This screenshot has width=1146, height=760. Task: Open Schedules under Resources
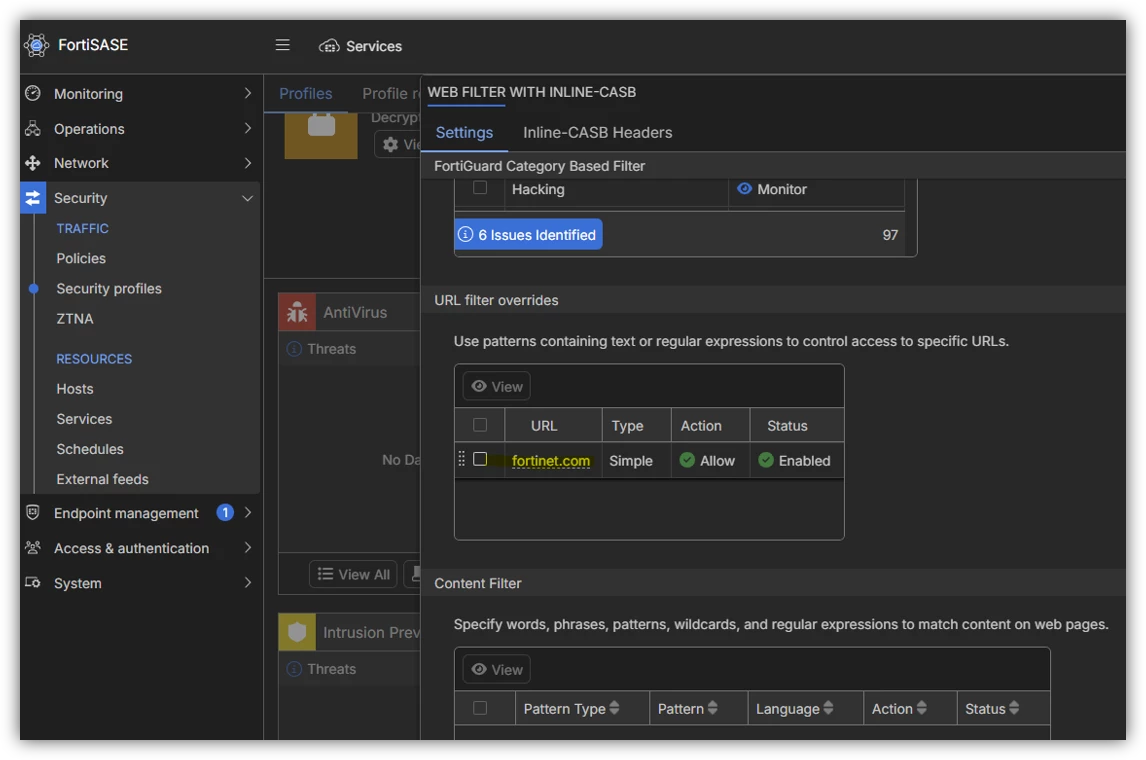click(90, 449)
